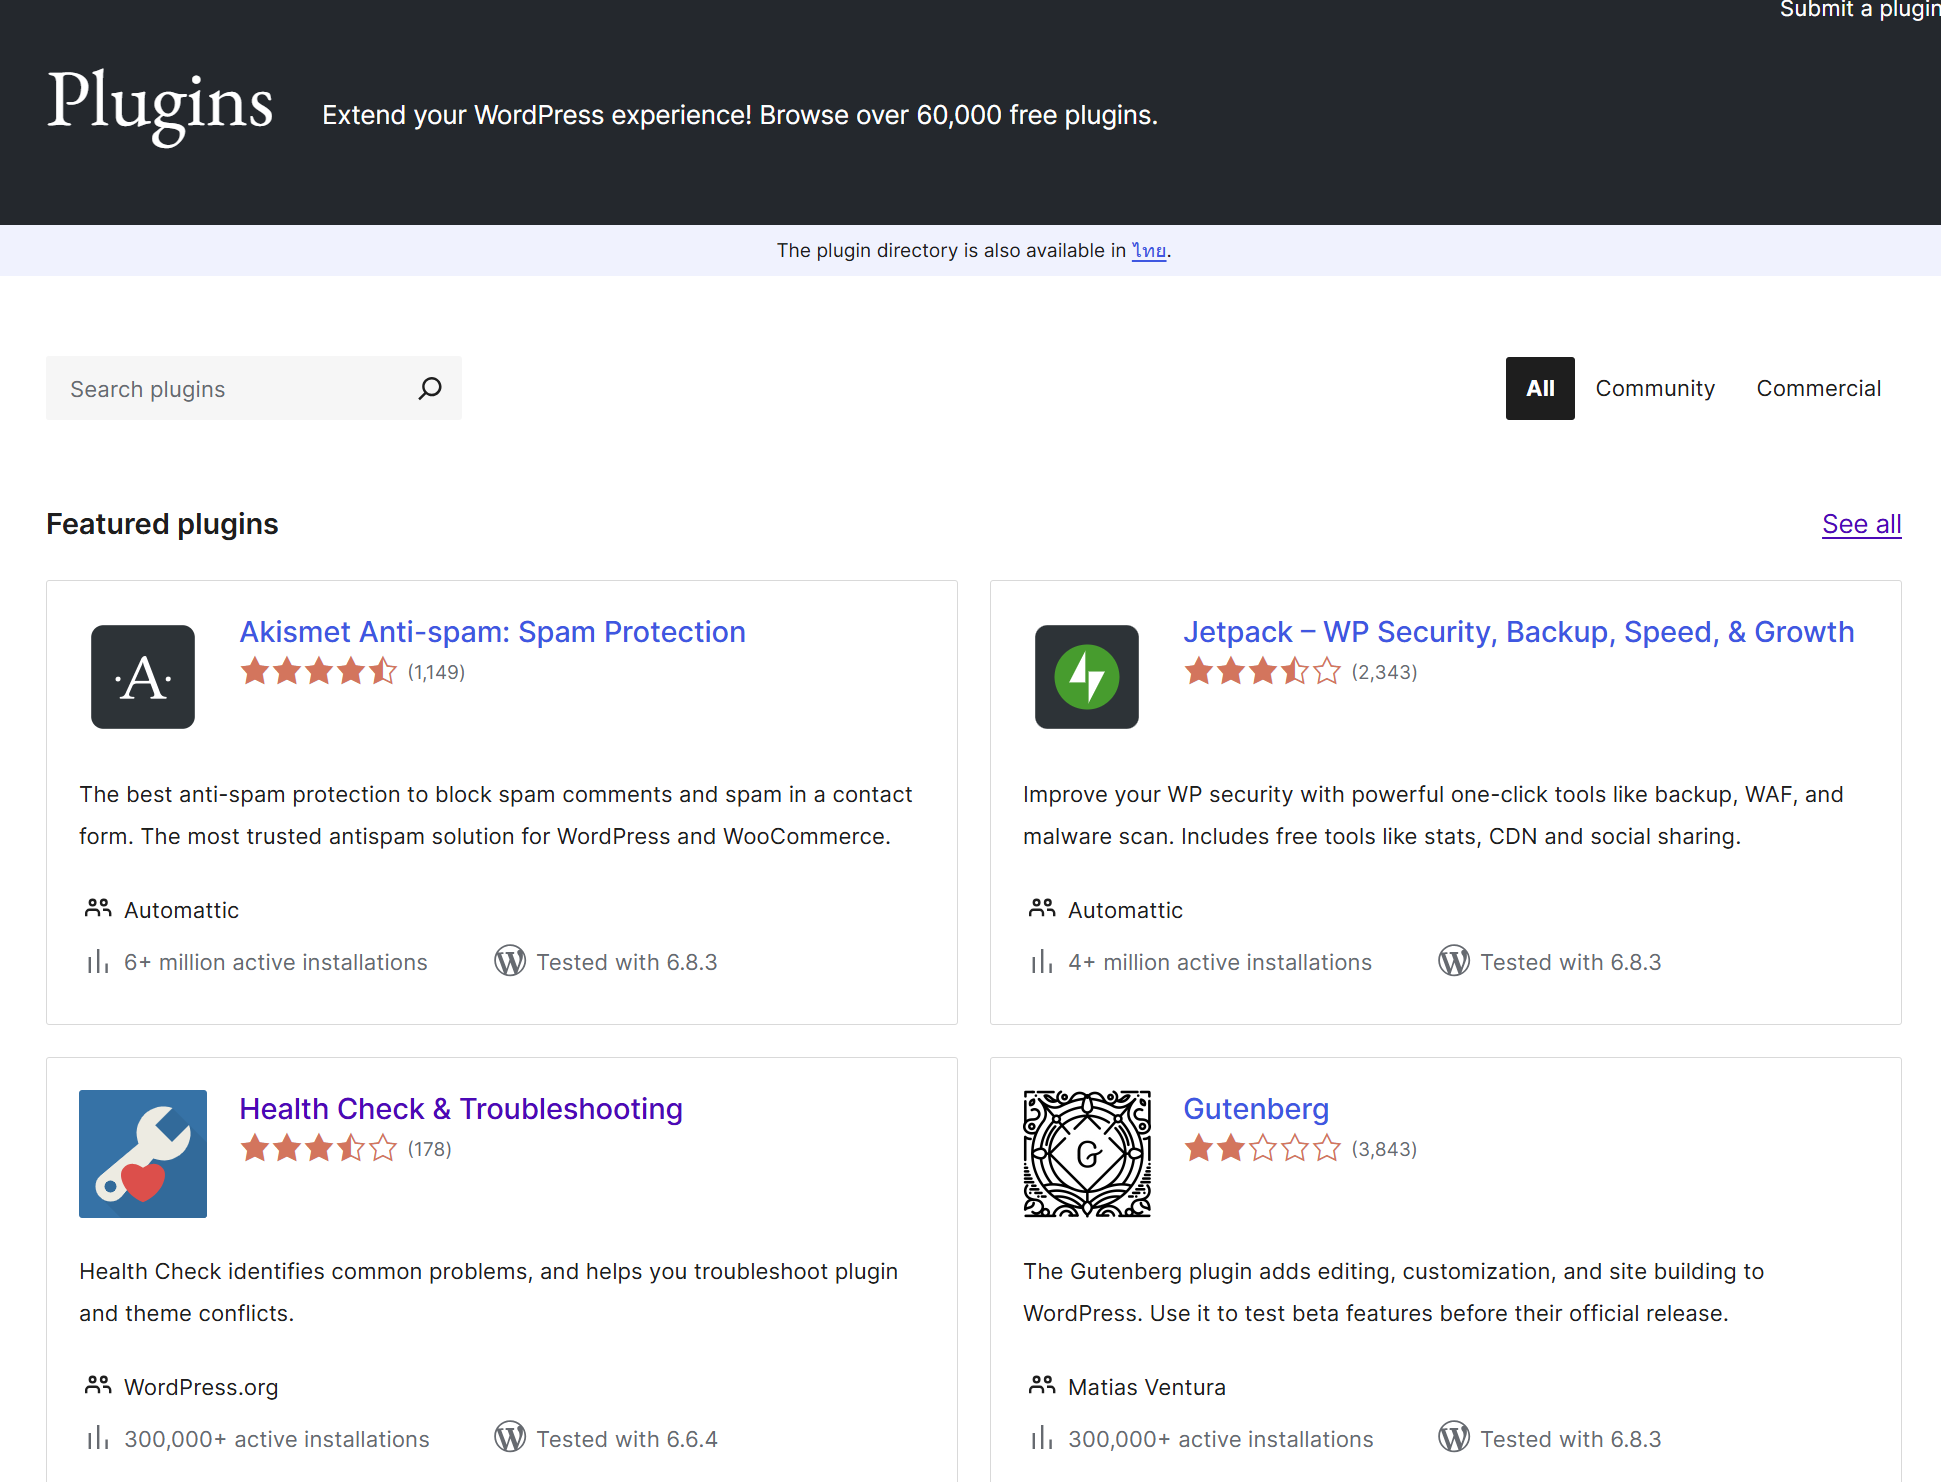Click Akismet's star rating

318,672
